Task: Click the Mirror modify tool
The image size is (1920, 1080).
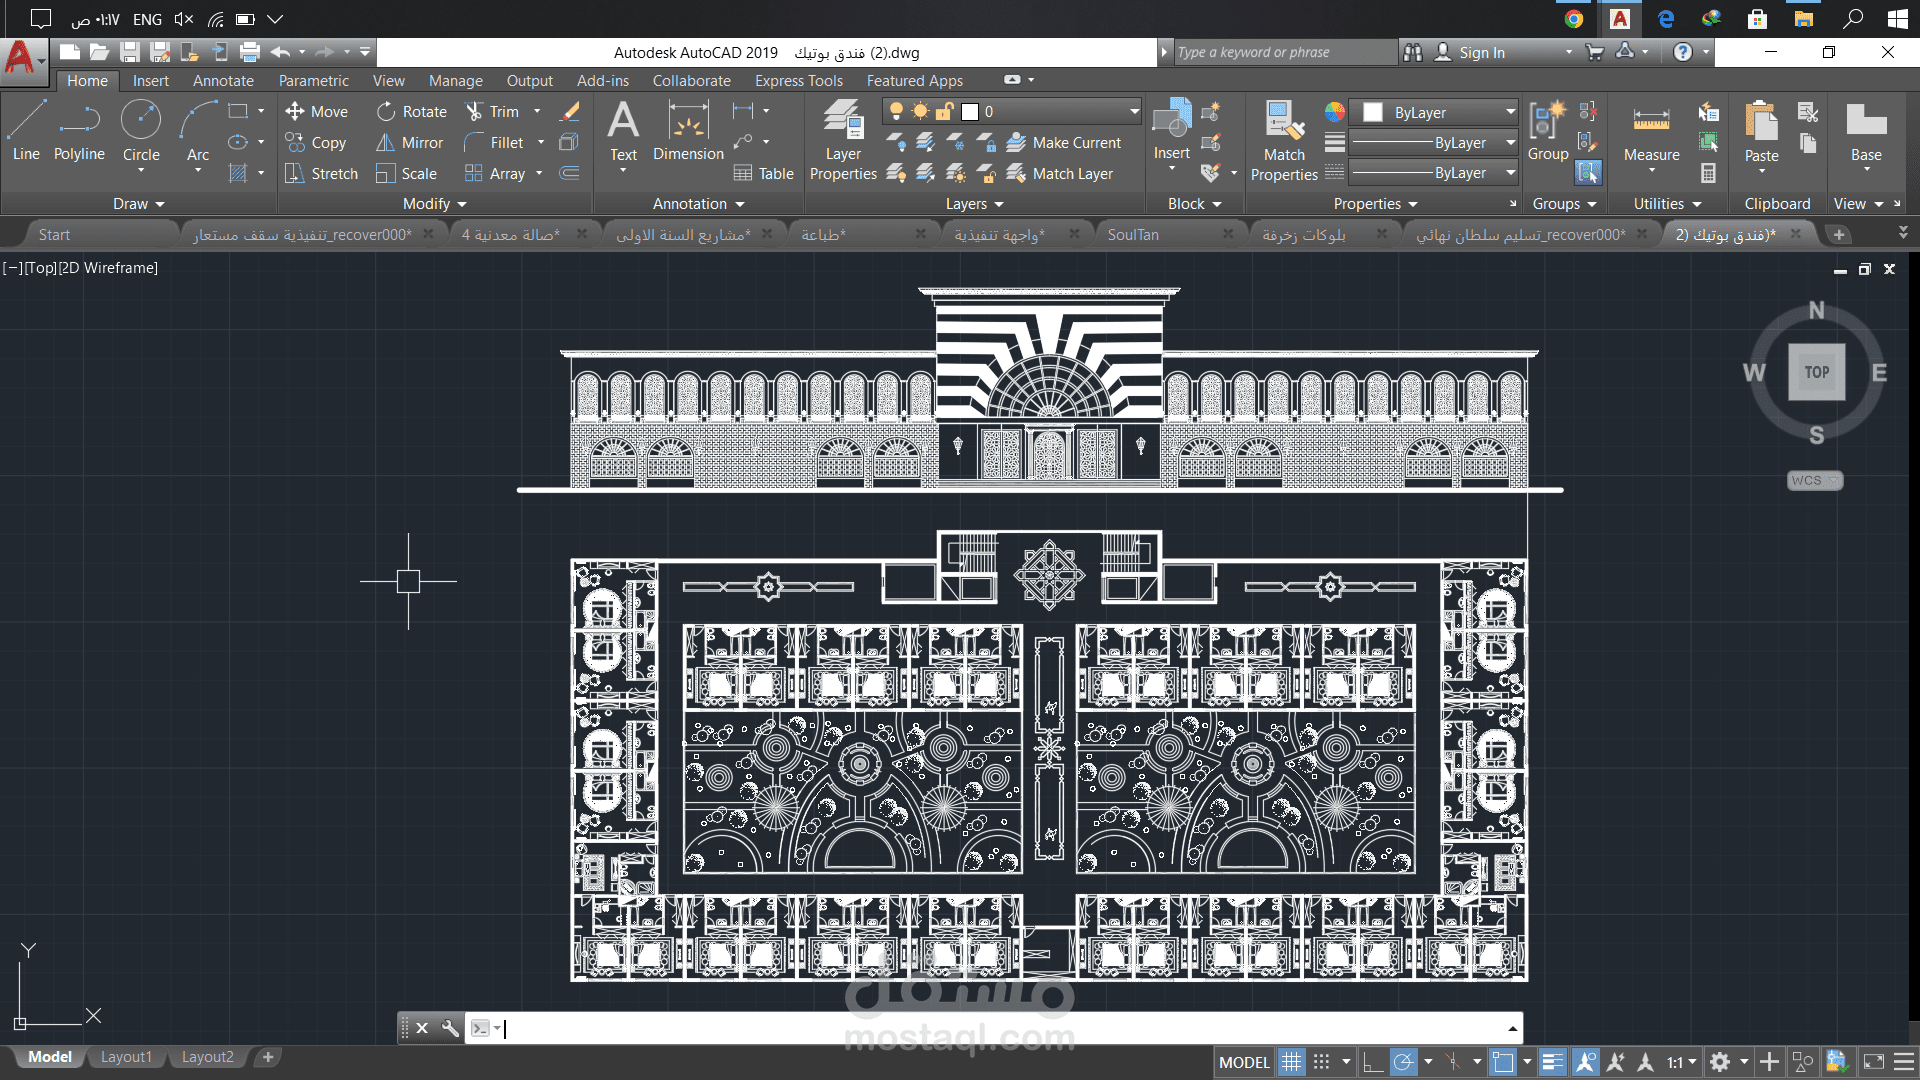Action: (410, 143)
